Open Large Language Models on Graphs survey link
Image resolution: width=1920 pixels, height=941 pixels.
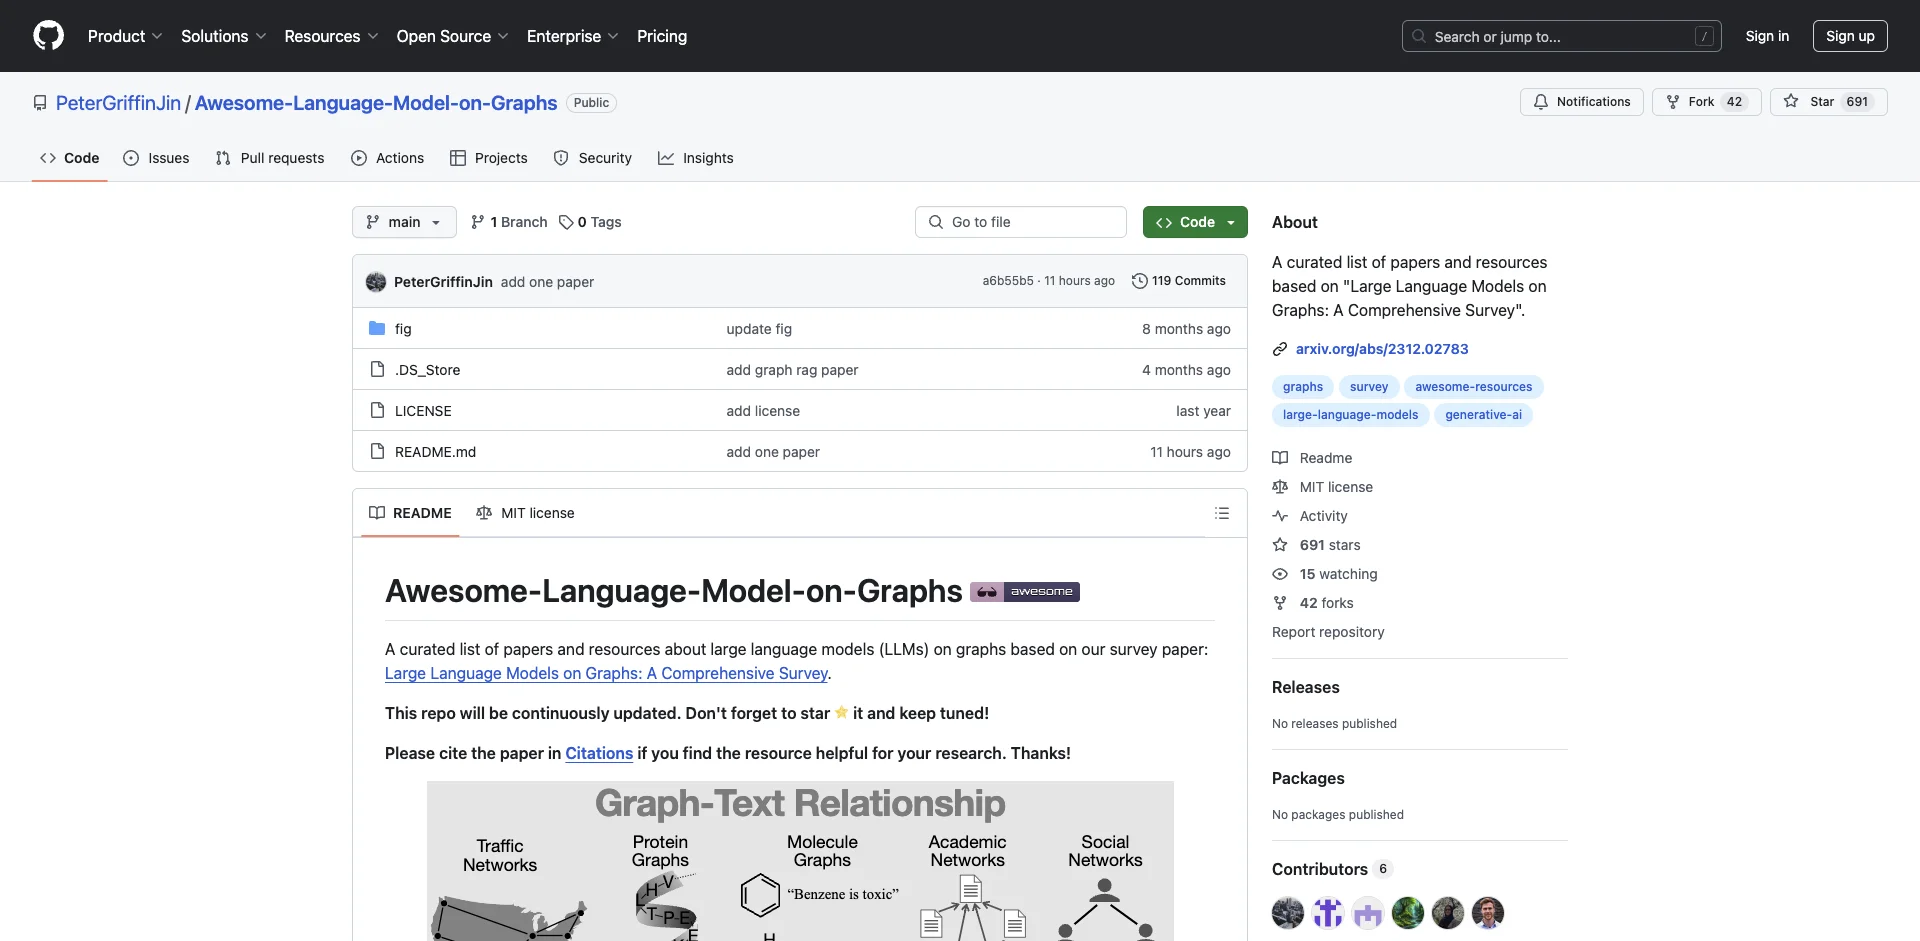pos(606,674)
